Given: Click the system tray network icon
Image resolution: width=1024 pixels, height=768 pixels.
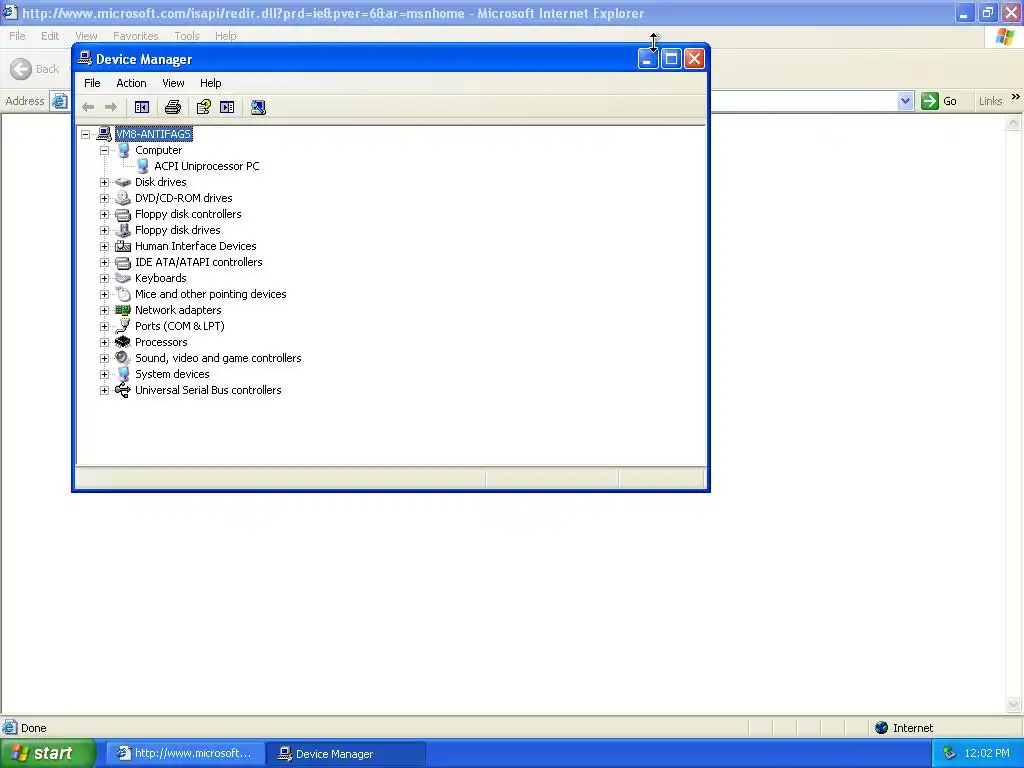Looking at the screenshot, I should tap(950, 753).
